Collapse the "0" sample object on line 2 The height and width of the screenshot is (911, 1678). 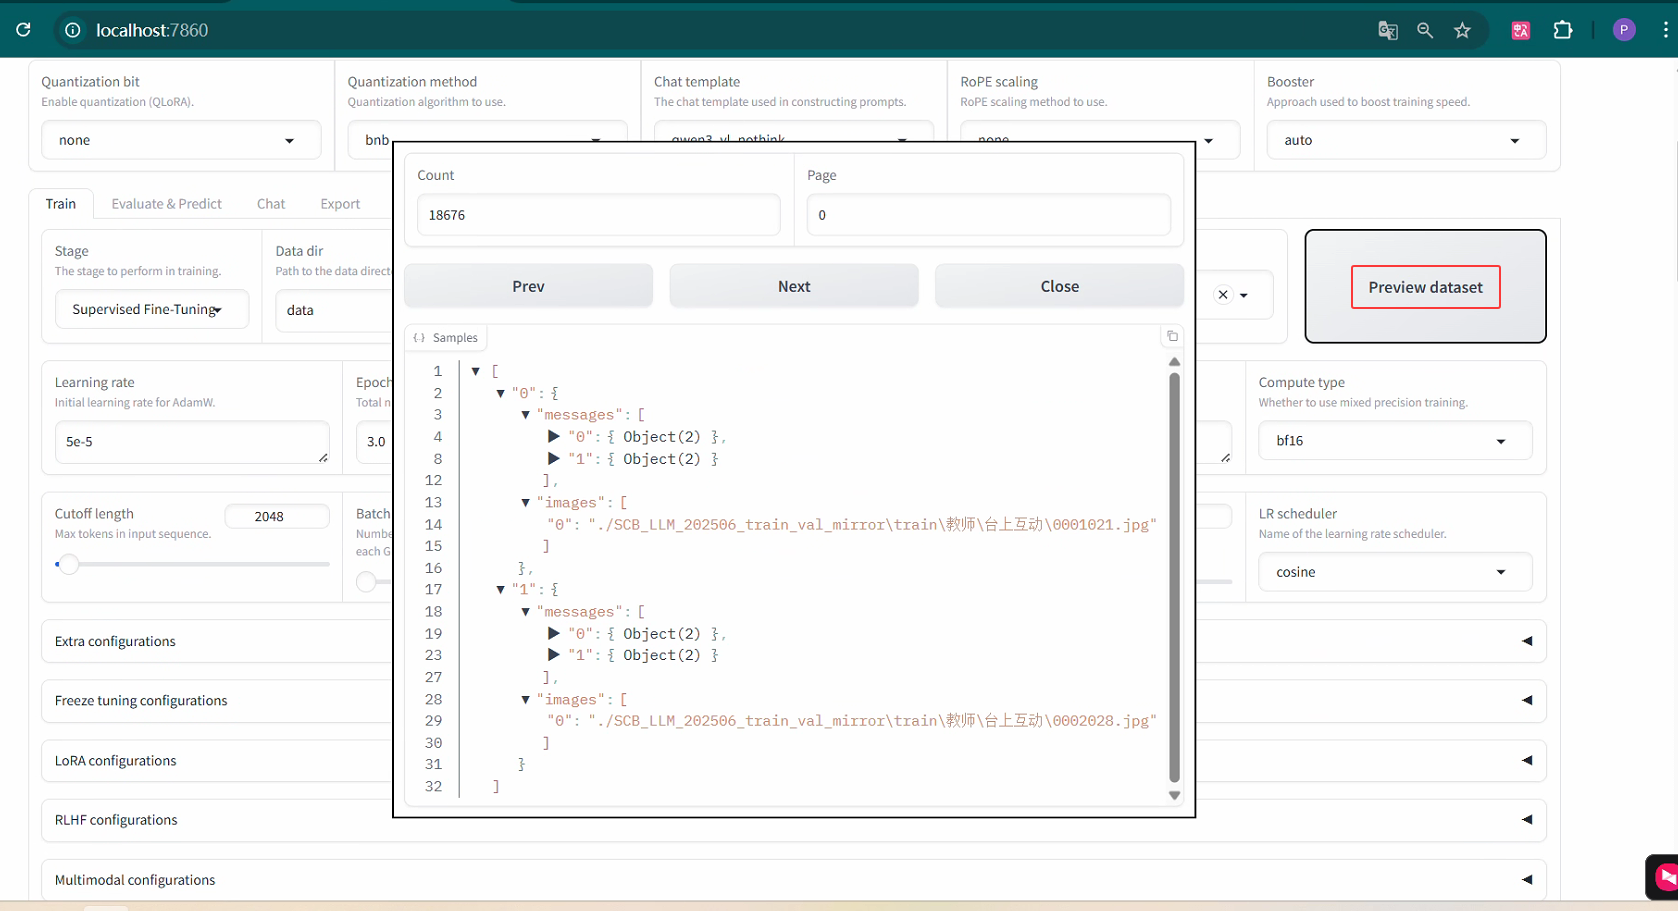[x=501, y=393]
